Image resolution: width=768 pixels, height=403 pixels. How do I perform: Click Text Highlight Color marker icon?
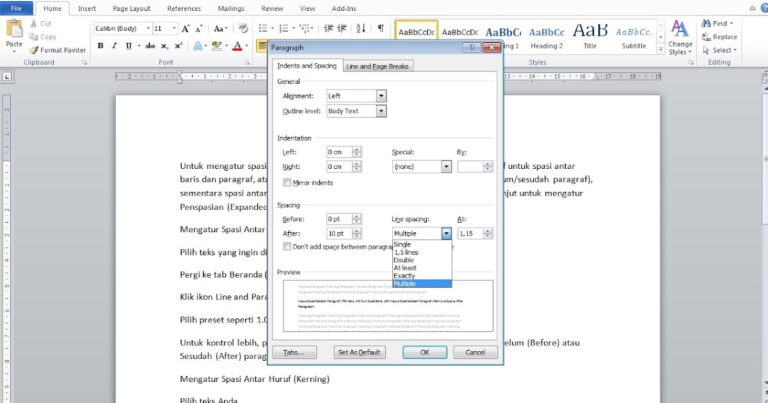216,46
